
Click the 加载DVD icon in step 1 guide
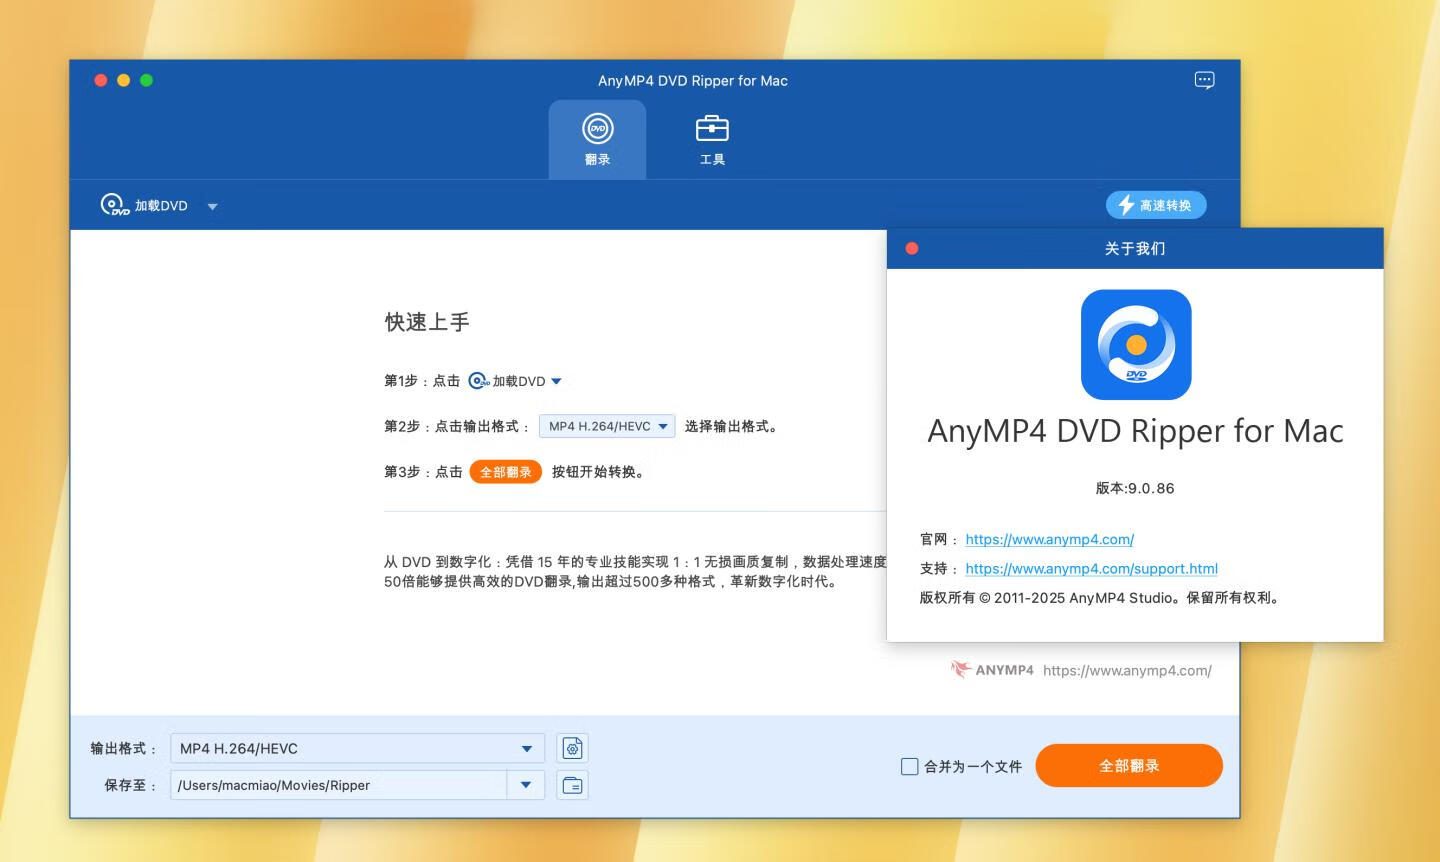click(x=479, y=381)
